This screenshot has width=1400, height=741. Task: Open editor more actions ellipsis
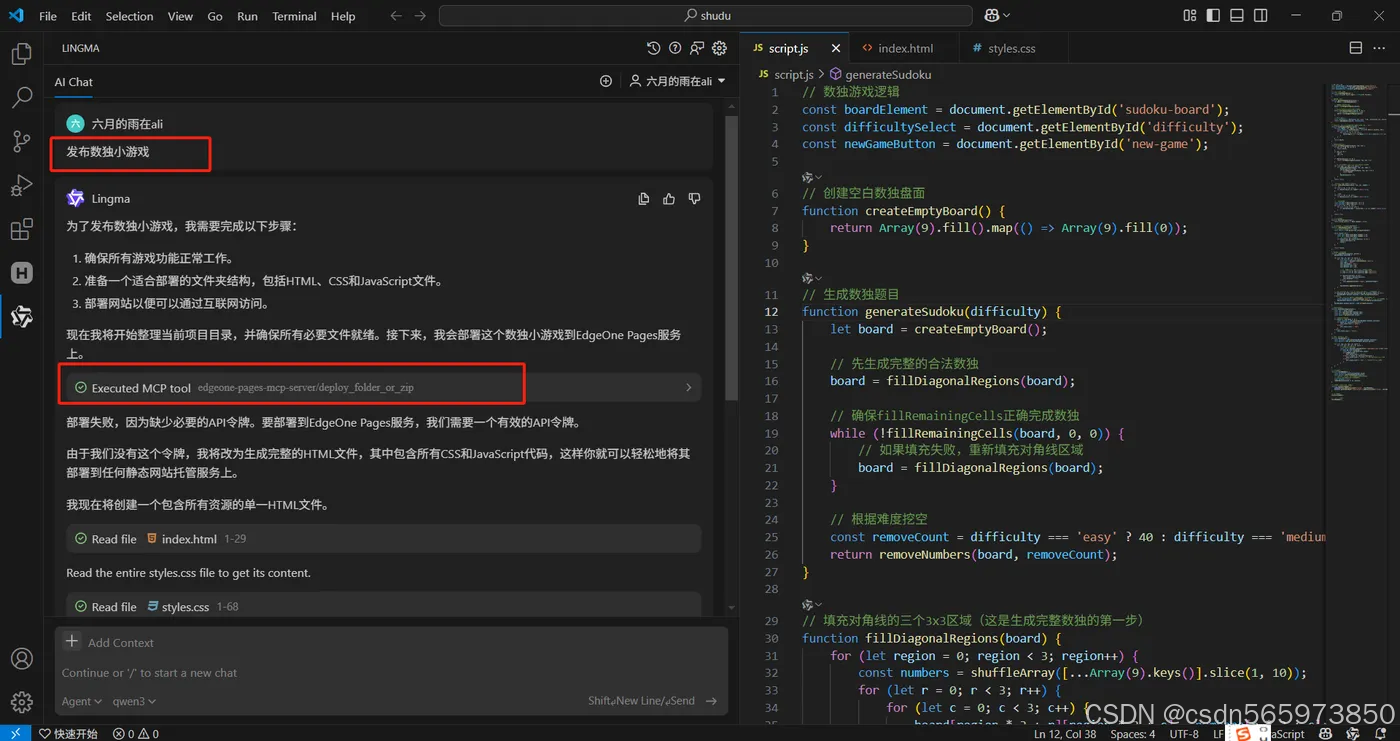coord(1380,48)
